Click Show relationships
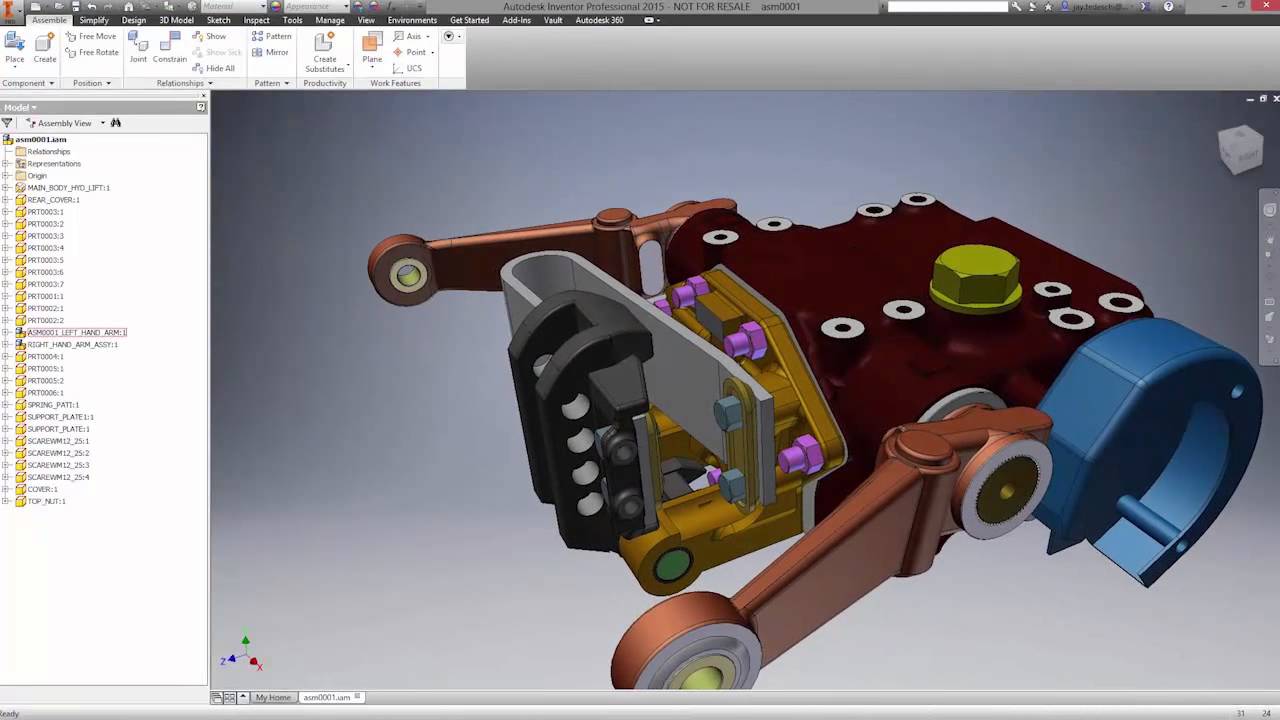The image size is (1280, 720). tap(209, 36)
